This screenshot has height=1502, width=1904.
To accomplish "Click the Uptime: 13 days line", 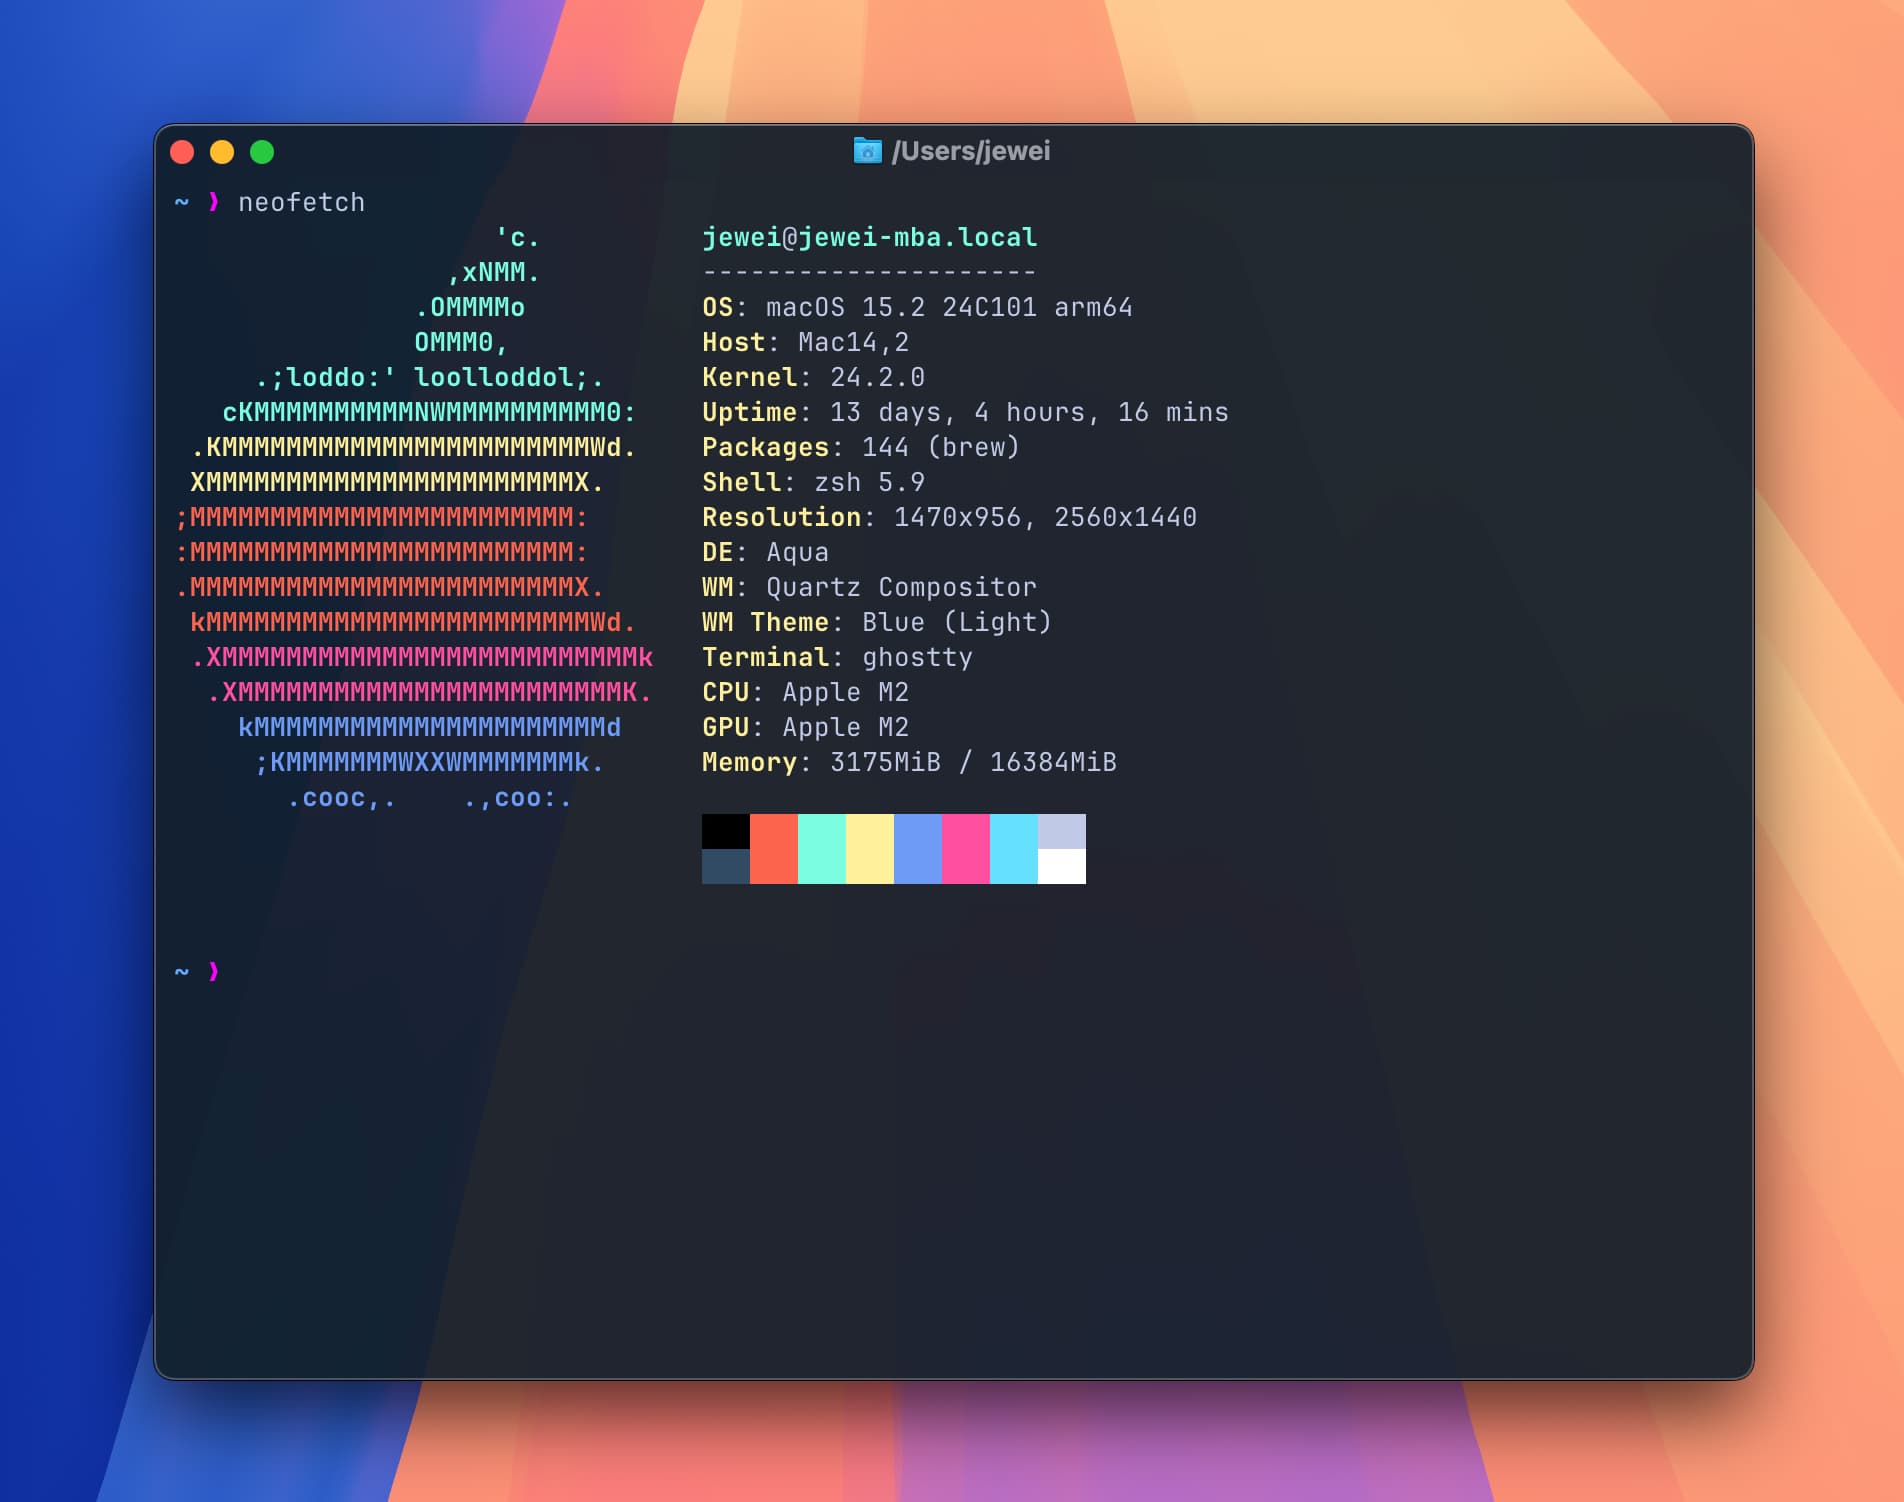I will click(965, 413).
